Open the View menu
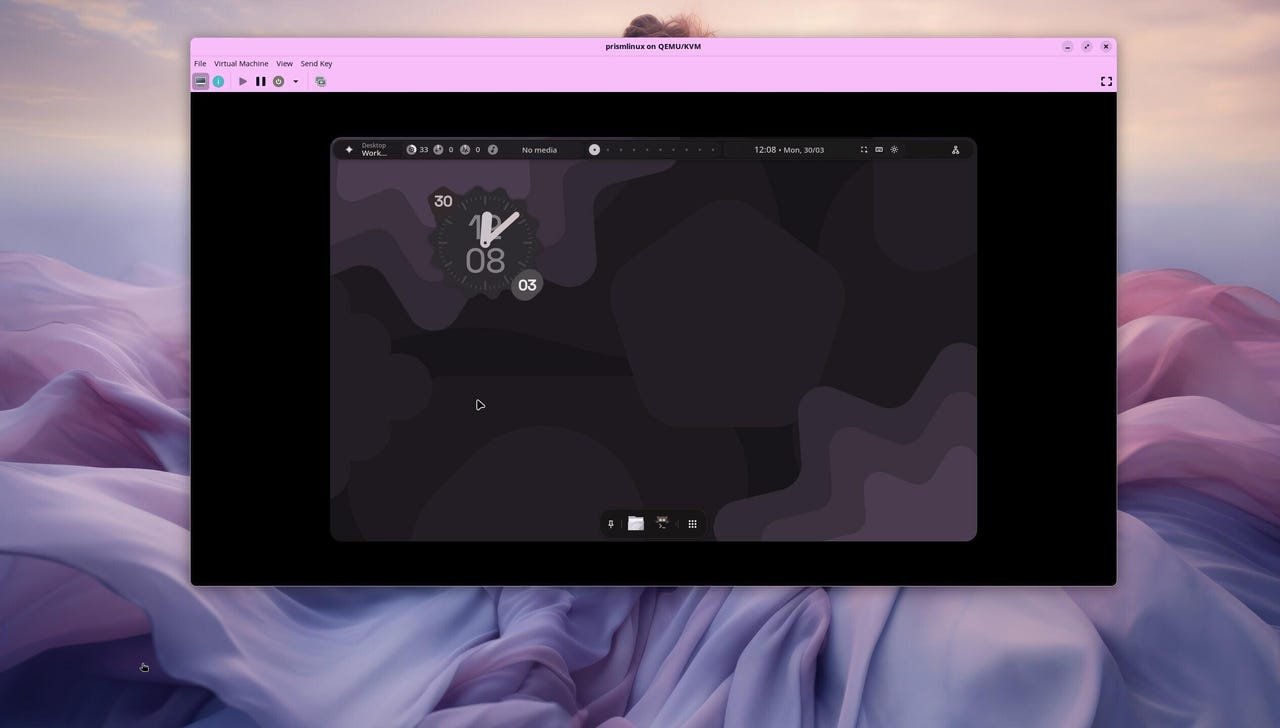 (x=285, y=63)
